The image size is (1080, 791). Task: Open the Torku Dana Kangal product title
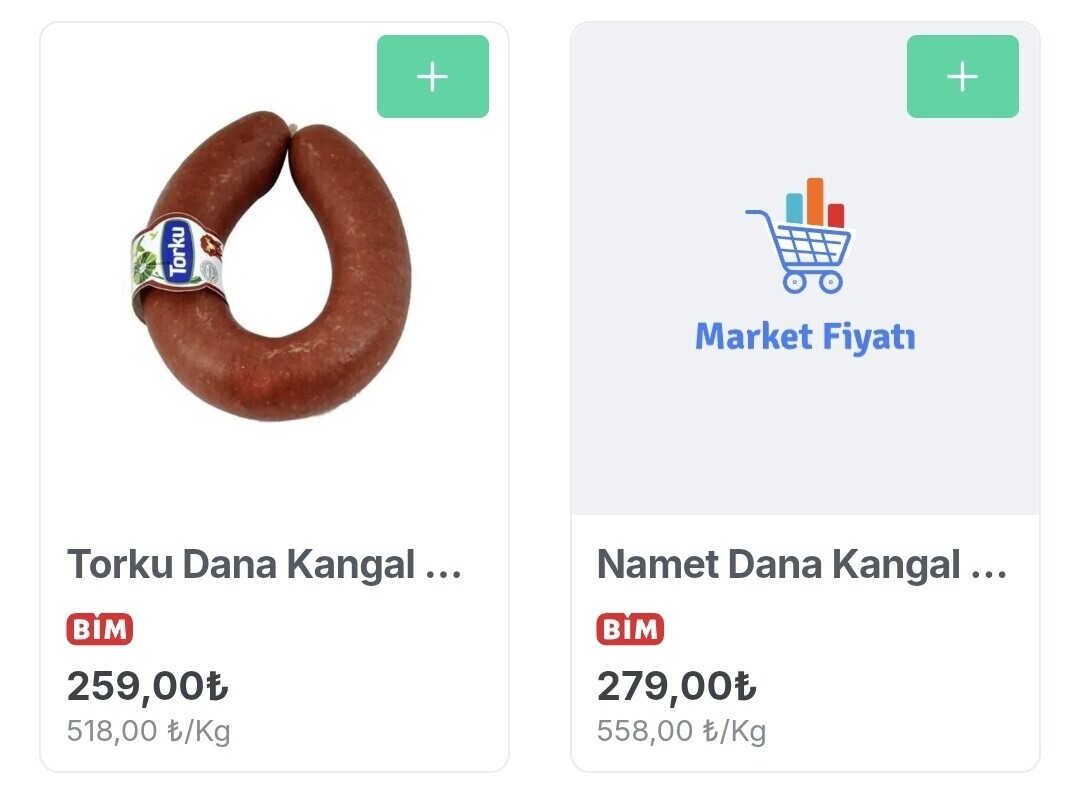coord(240,565)
